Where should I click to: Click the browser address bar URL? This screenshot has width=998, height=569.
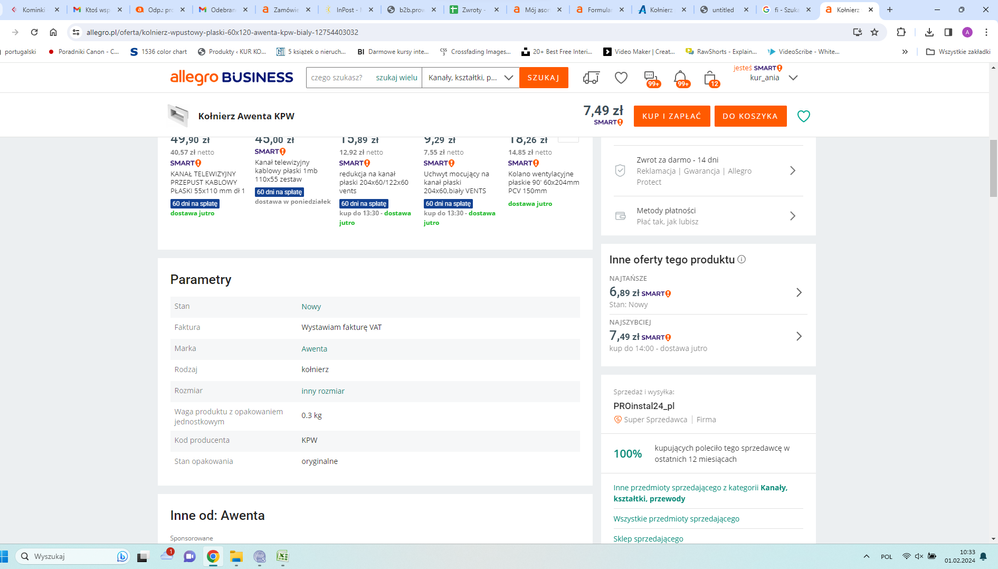[222, 32]
